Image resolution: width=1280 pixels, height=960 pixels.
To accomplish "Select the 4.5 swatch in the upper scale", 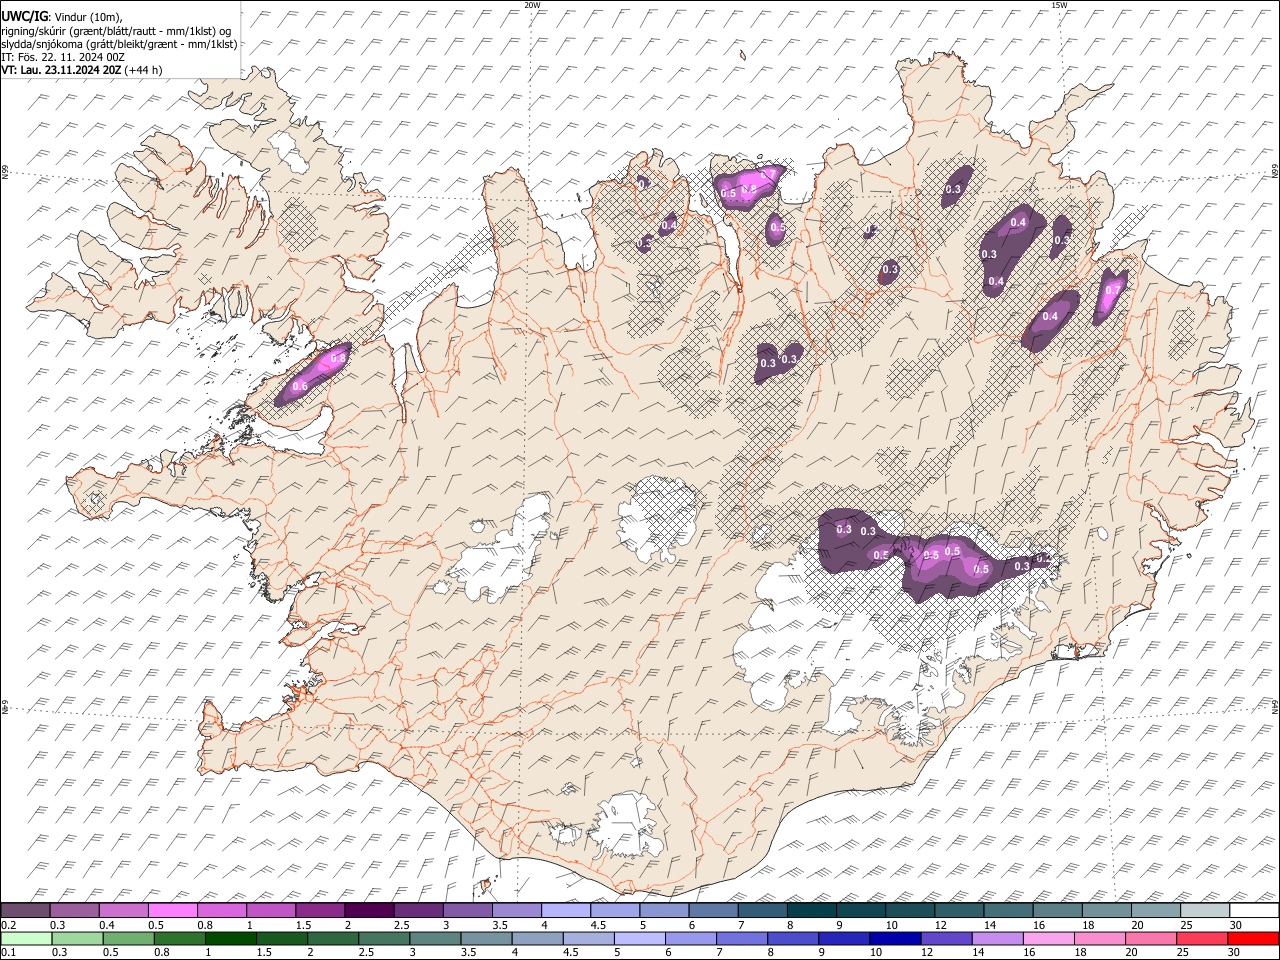I will tap(614, 910).
